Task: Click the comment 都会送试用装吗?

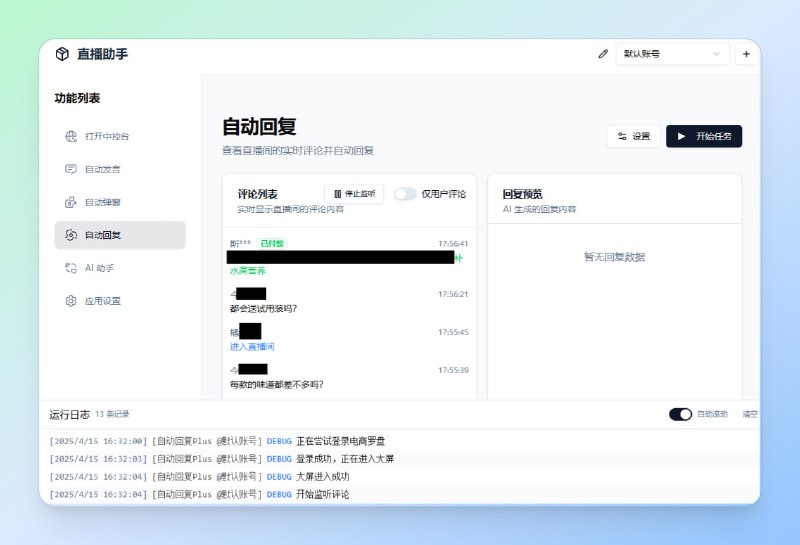Action: click(x=263, y=308)
